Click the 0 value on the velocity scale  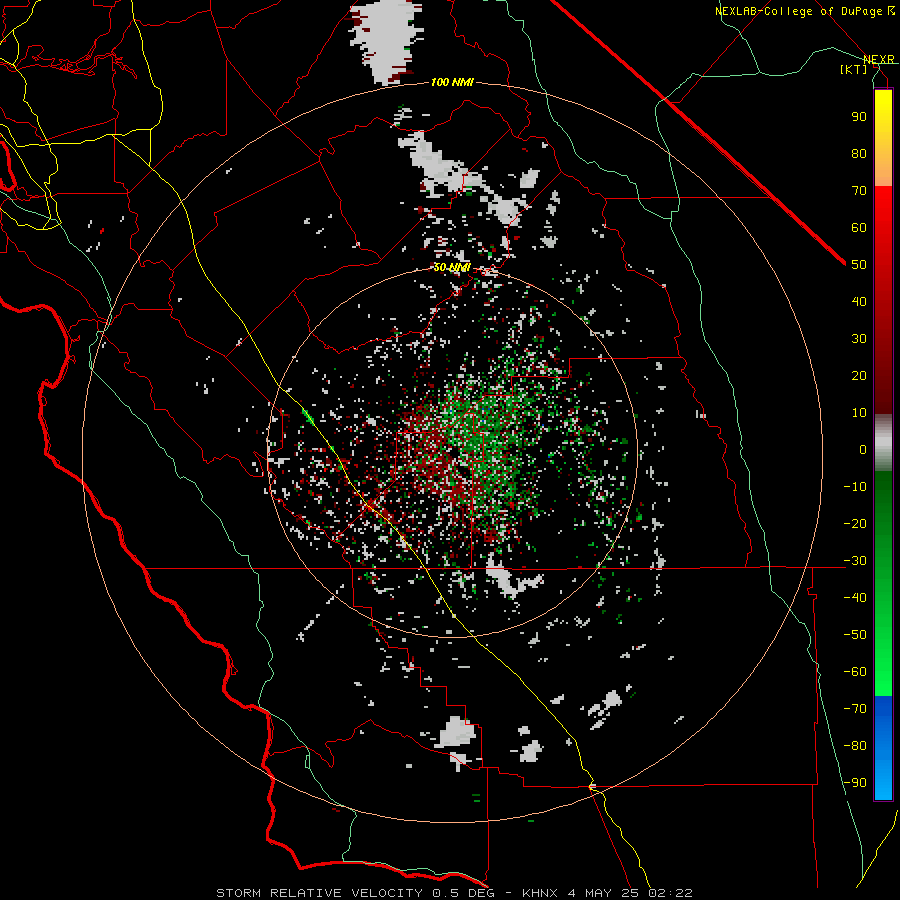(x=863, y=449)
